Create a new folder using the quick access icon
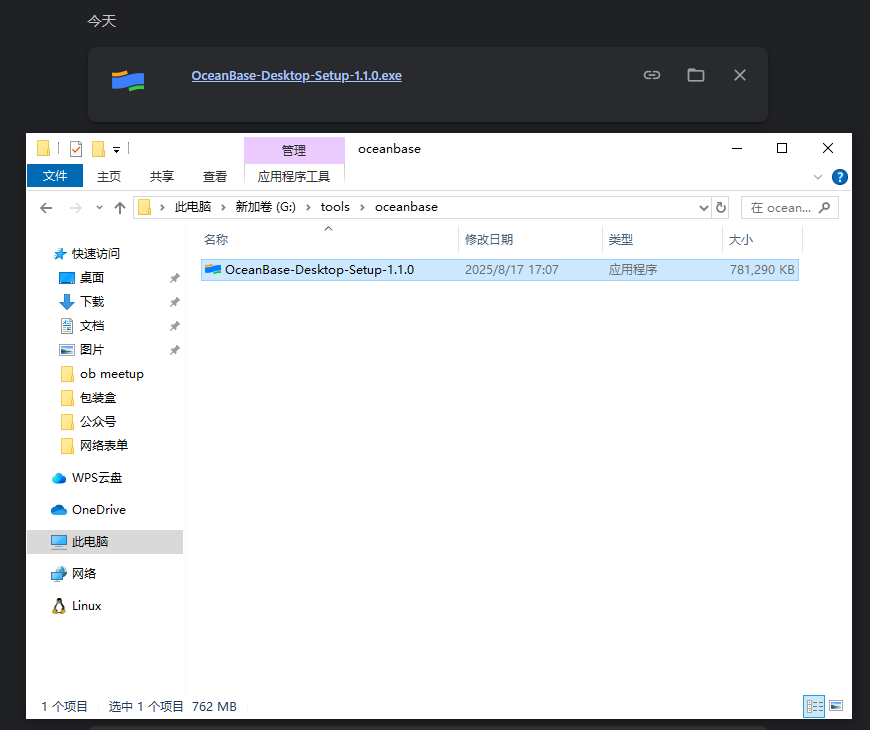Image resolution: width=870 pixels, height=730 pixels. tap(100, 147)
